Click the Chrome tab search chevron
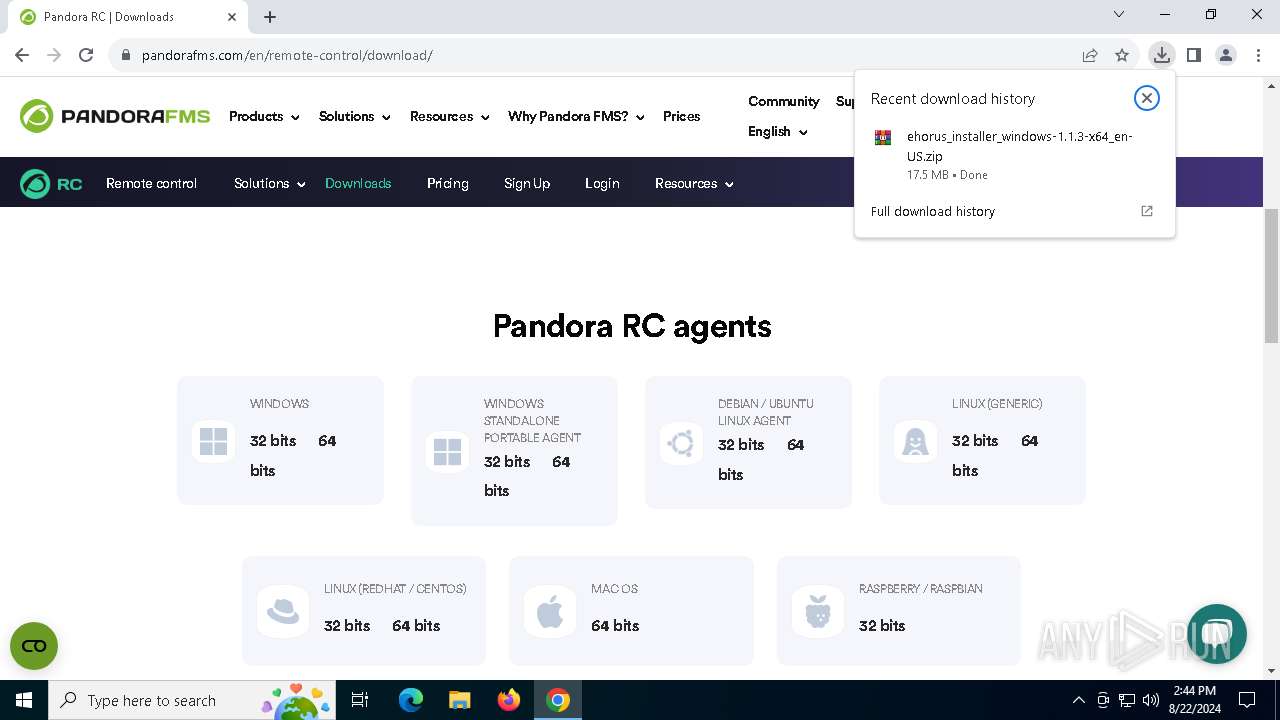The image size is (1280, 720). (1119, 15)
